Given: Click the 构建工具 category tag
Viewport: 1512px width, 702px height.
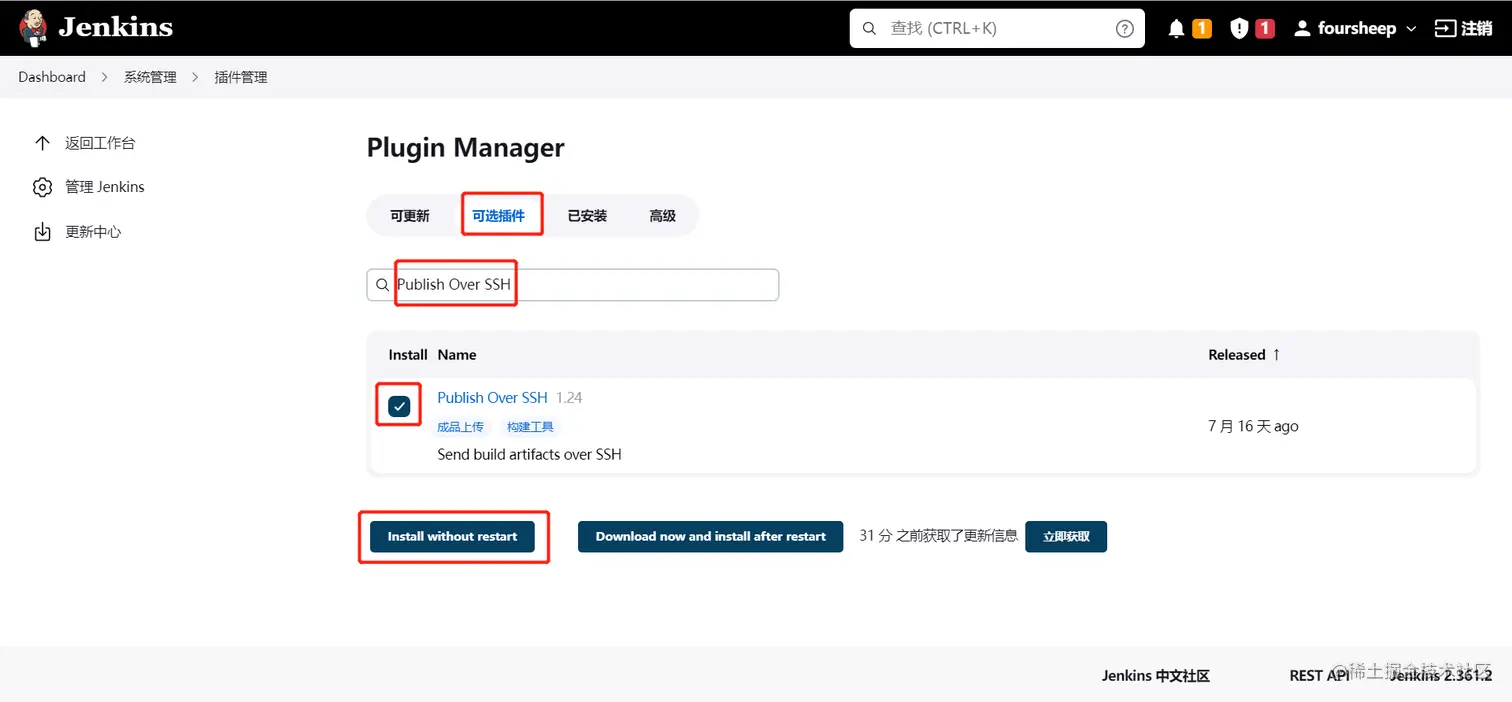Looking at the screenshot, I should (x=530, y=427).
